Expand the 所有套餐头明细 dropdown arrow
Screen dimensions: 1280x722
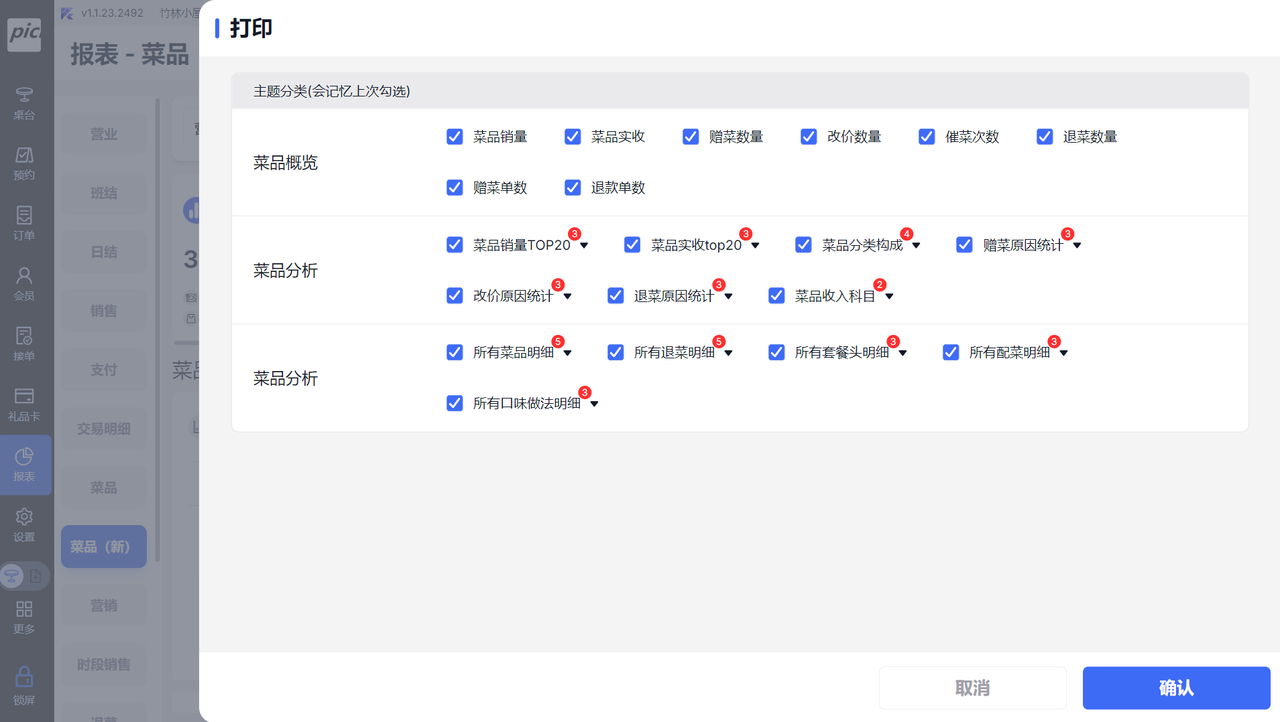pyautogui.click(x=903, y=354)
